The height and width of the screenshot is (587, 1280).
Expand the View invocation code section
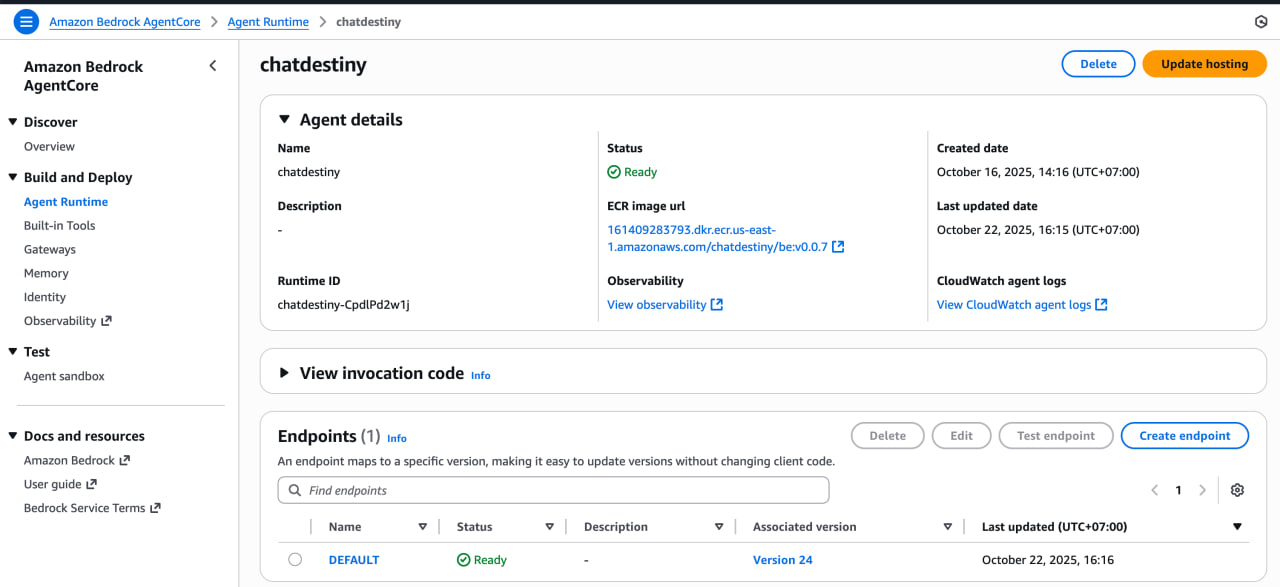click(x=284, y=373)
